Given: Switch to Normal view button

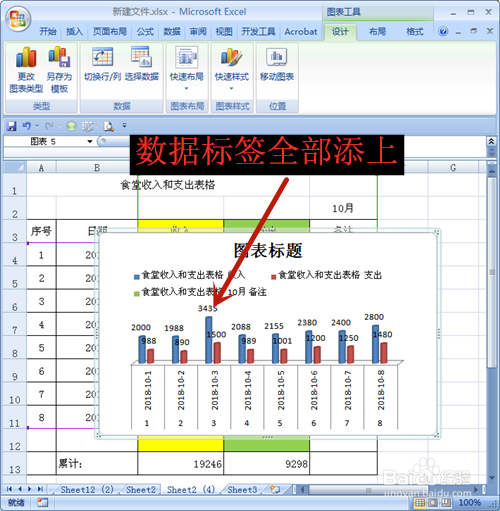Looking at the screenshot, I should pos(420,502).
